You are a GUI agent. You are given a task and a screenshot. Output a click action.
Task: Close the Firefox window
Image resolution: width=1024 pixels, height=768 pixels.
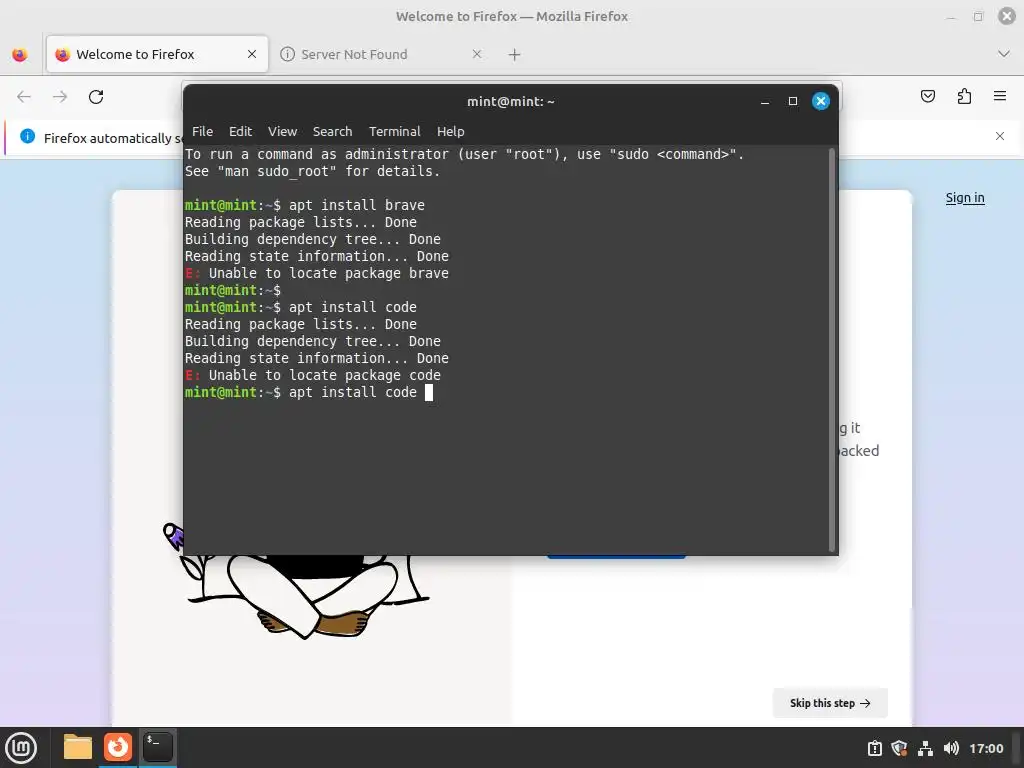coord(1006,16)
